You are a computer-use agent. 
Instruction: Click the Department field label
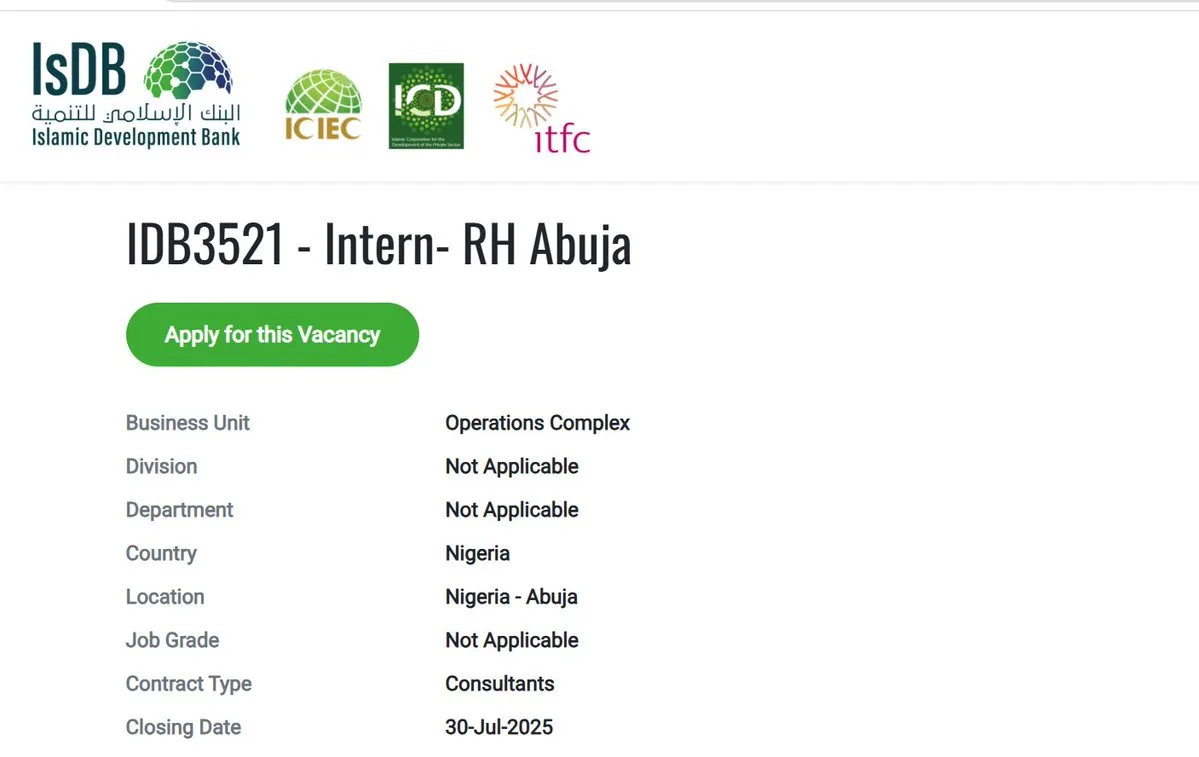tap(179, 510)
